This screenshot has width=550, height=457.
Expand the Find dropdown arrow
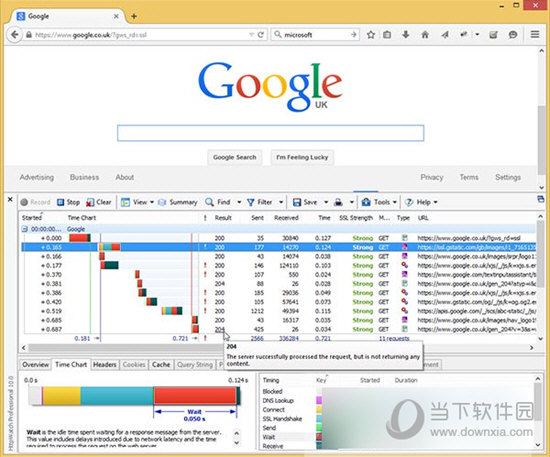coord(239,202)
